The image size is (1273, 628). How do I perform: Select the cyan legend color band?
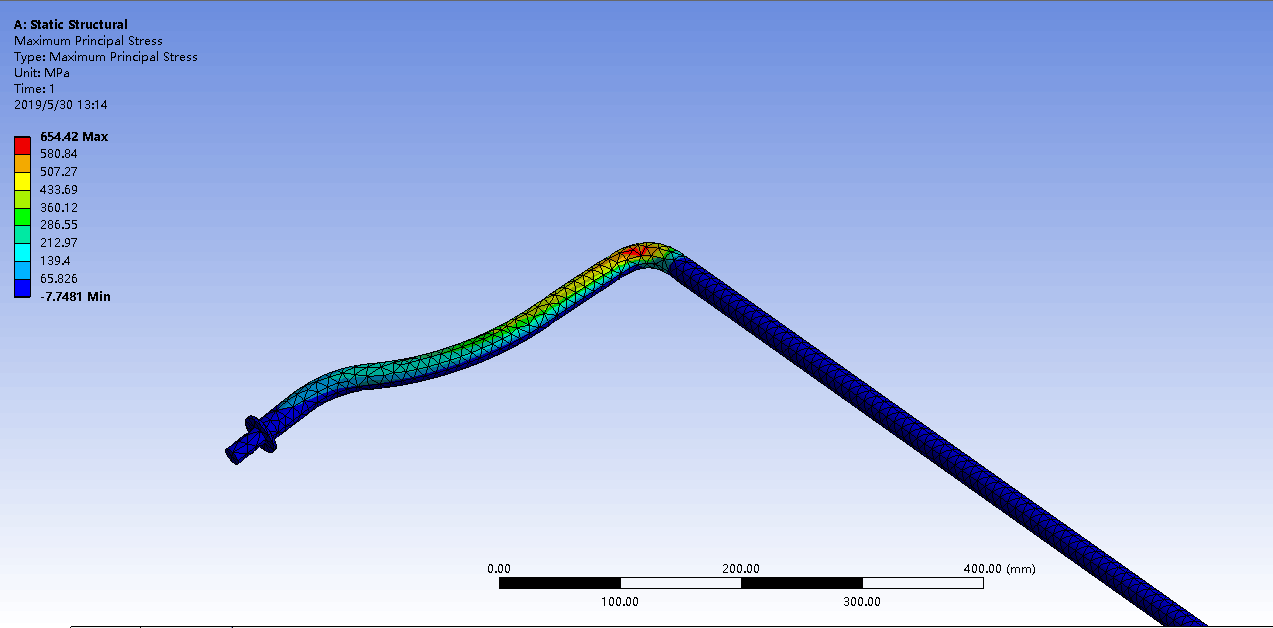pos(22,252)
